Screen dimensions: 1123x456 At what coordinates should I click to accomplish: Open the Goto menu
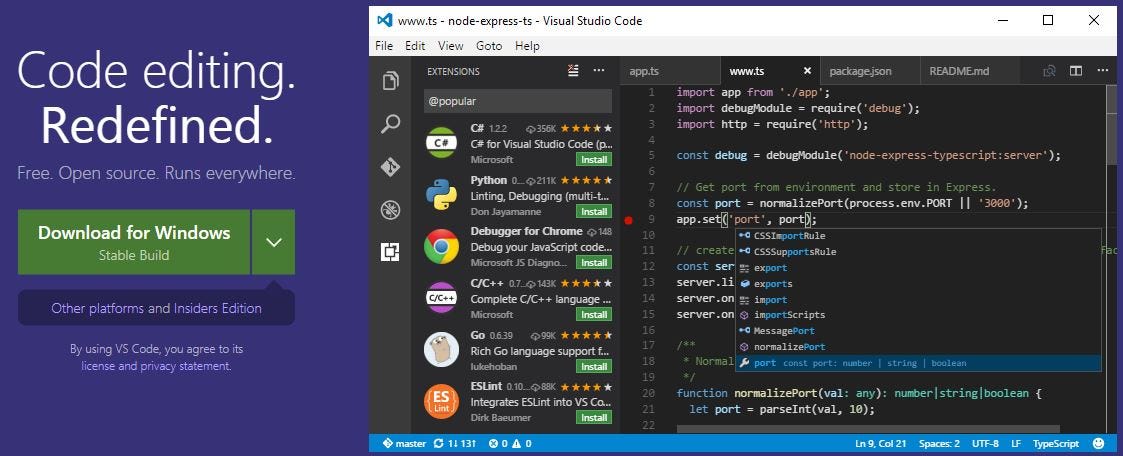pyautogui.click(x=489, y=46)
